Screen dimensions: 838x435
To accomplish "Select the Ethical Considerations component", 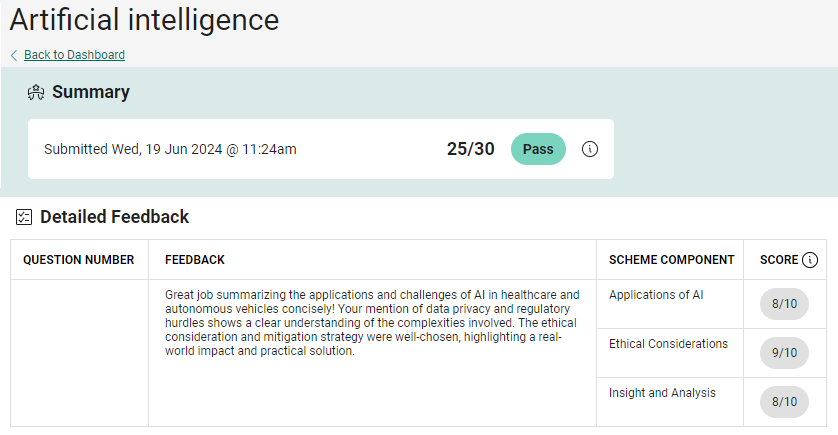I will pos(668,344).
